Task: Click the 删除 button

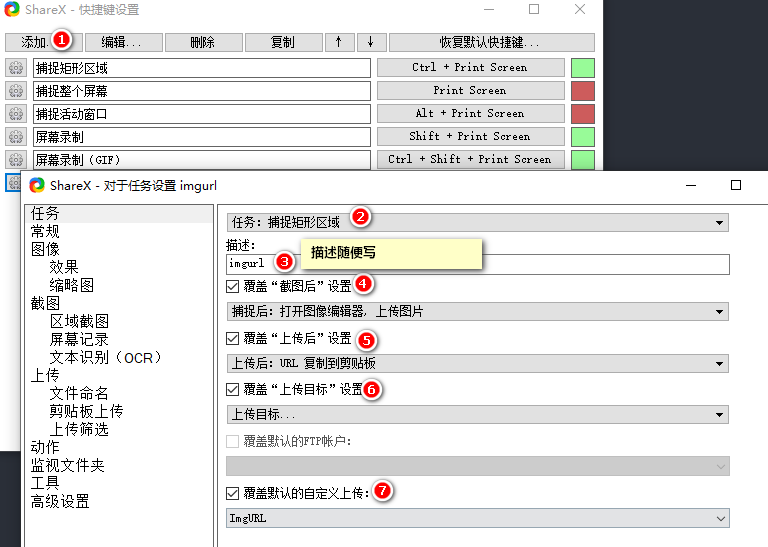Action: point(203,43)
